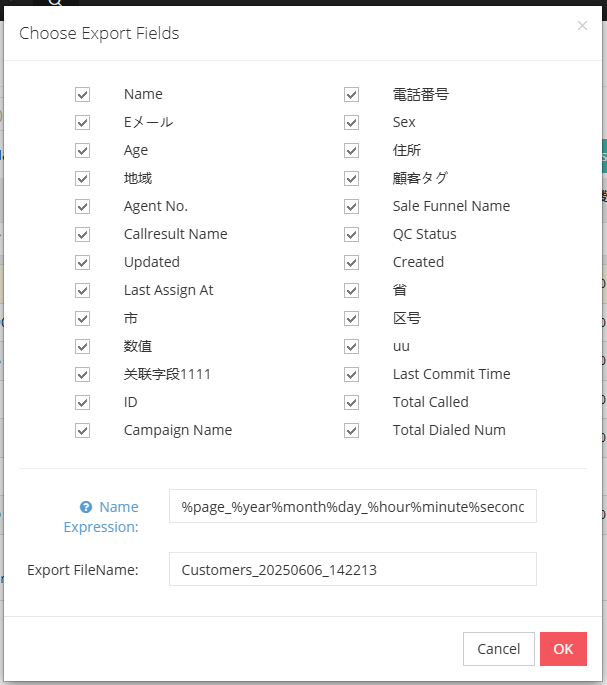Click the Sale Funnel Name label
This screenshot has height=685, width=607.
pyautogui.click(x=451, y=206)
